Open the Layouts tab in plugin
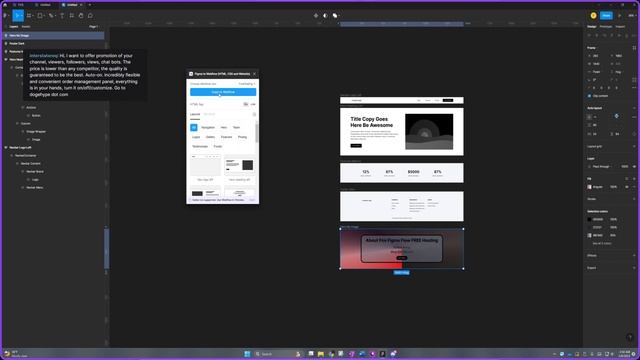640x360 pixels. tap(195, 114)
